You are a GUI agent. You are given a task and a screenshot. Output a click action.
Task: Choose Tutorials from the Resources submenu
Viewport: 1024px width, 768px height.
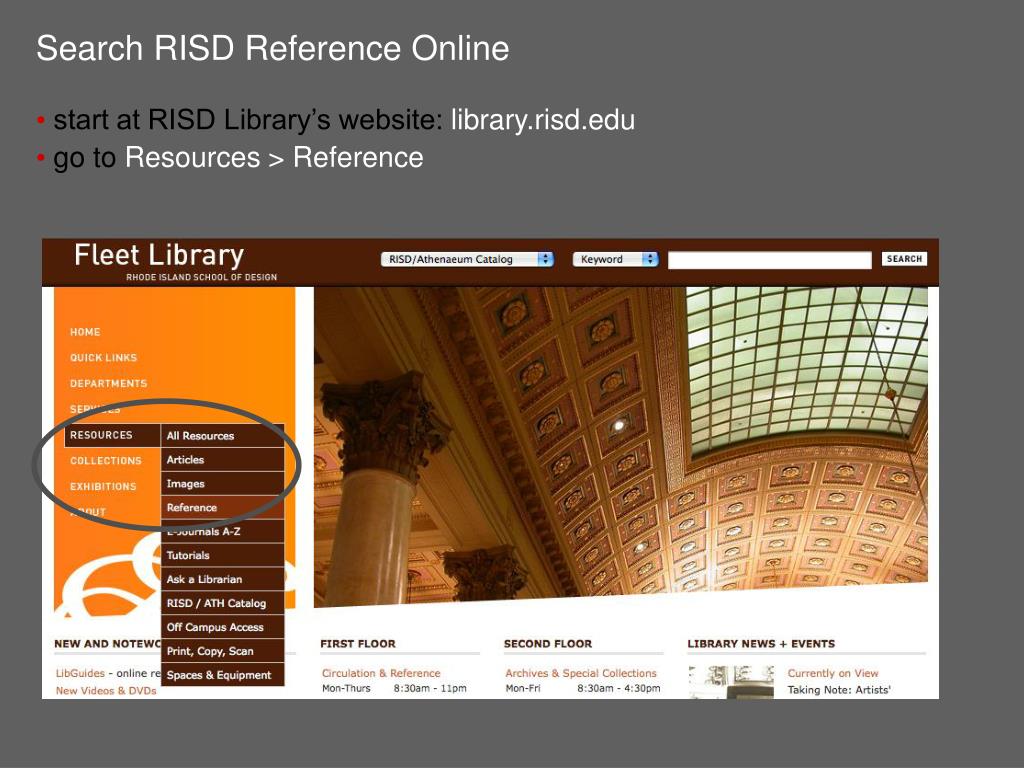click(222, 555)
